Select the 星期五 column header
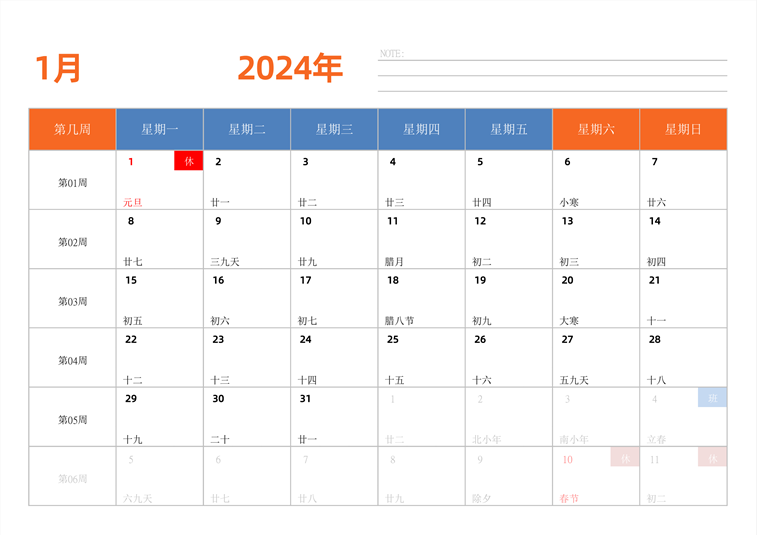The width and height of the screenshot is (757, 535). tap(509, 129)
